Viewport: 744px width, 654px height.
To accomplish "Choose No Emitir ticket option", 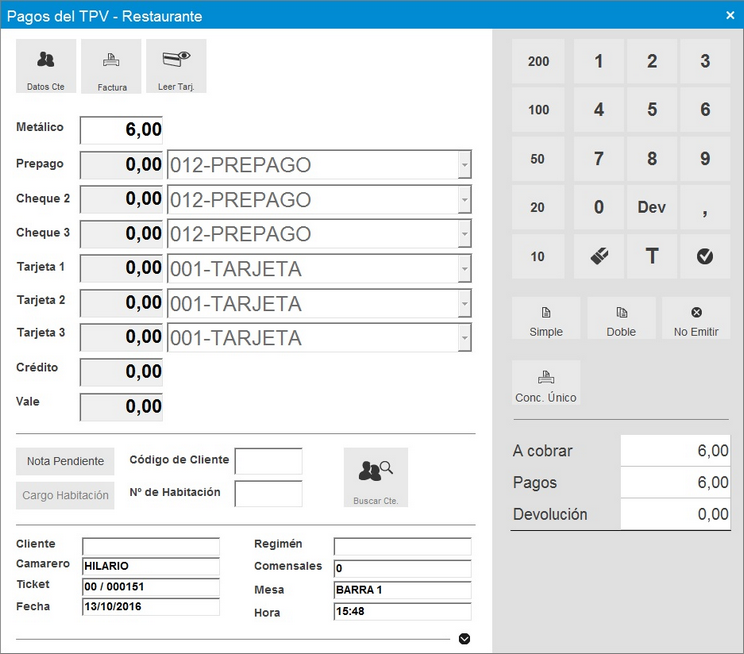I will click(x=696, y=318).
